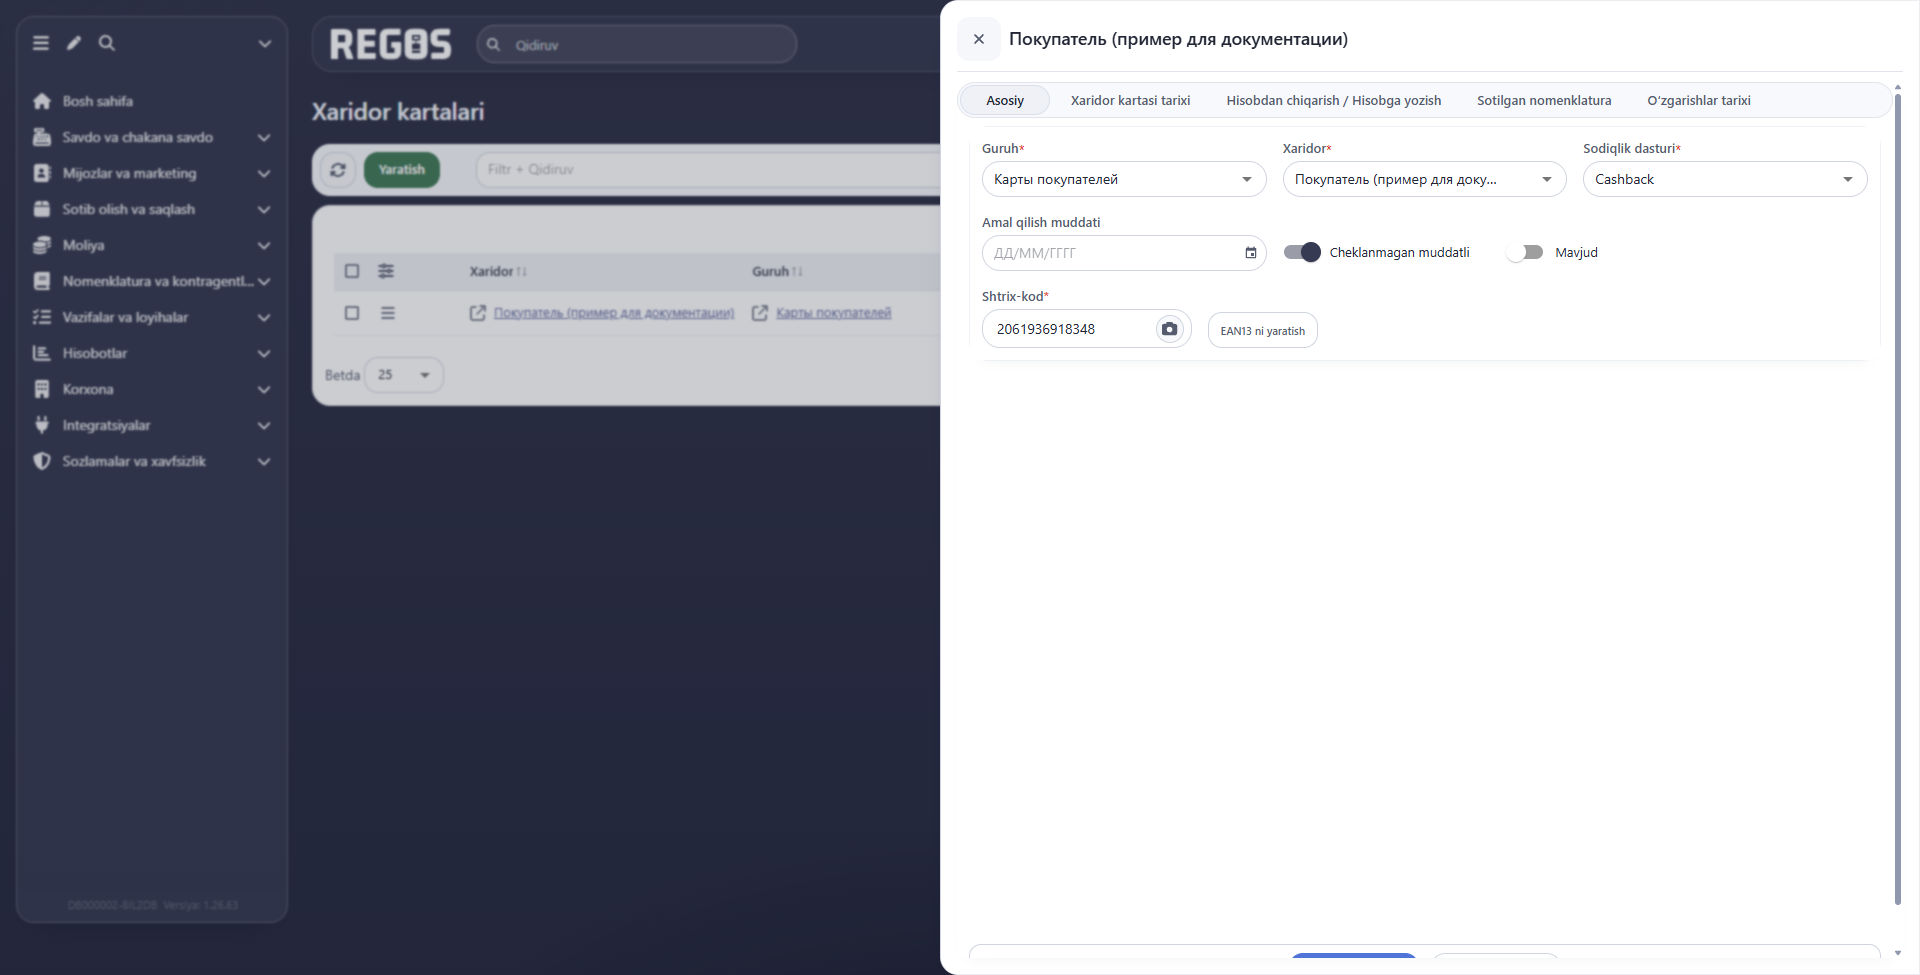Click the camera icon in barcode field
The width and height of the screenshot is (1920, 975).
coord(1169,329)
